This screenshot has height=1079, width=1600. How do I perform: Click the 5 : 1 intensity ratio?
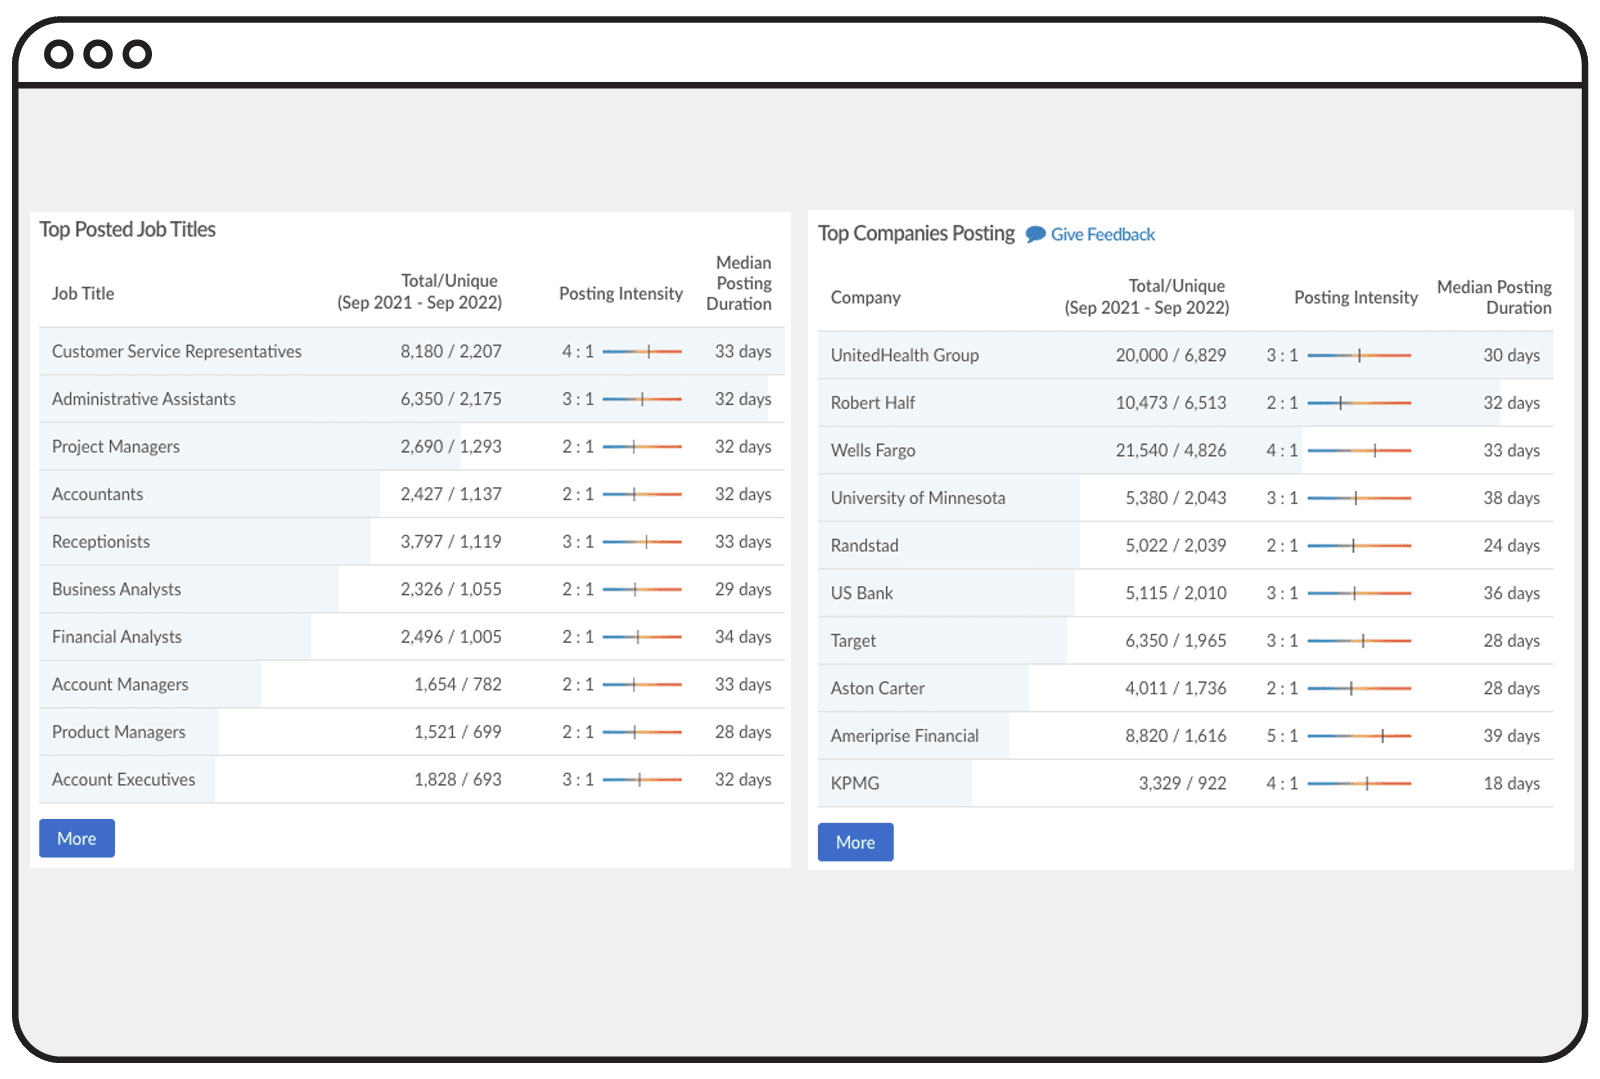point(1282,736)
